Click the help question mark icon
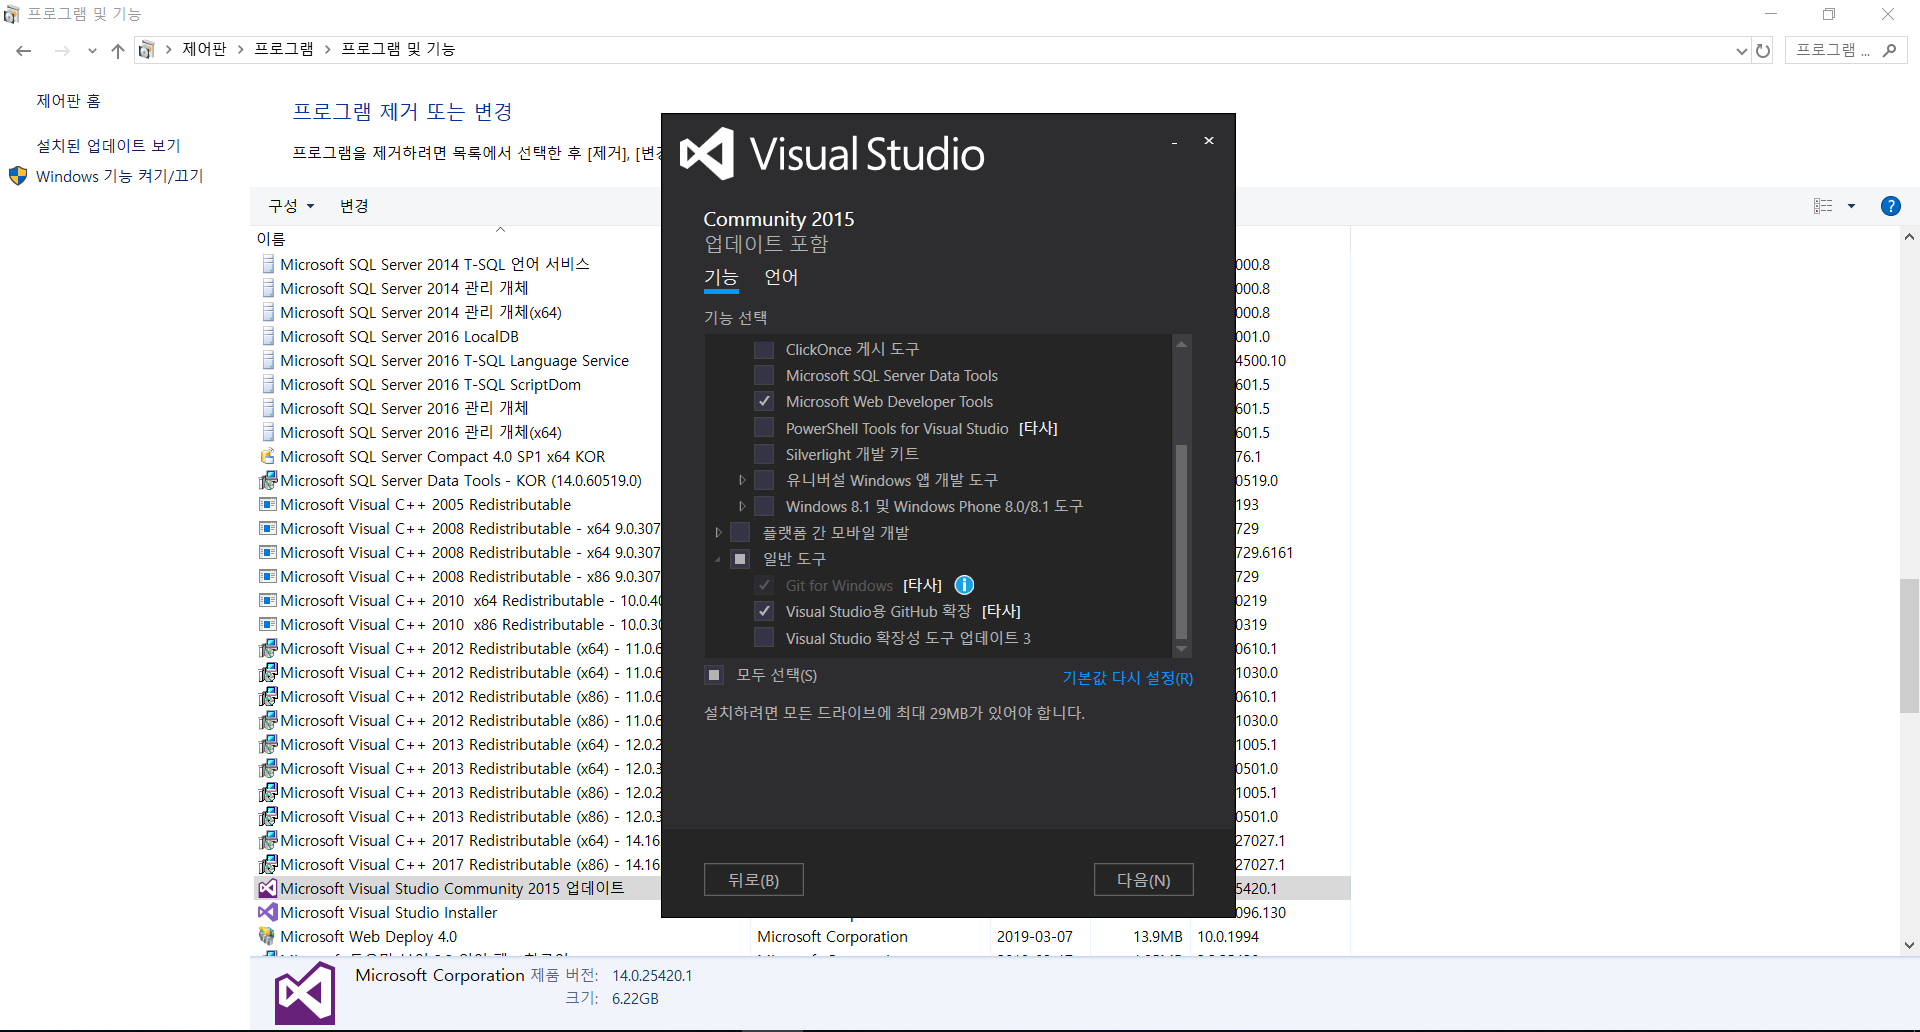1920x1032 pixels. [1890, 206]
